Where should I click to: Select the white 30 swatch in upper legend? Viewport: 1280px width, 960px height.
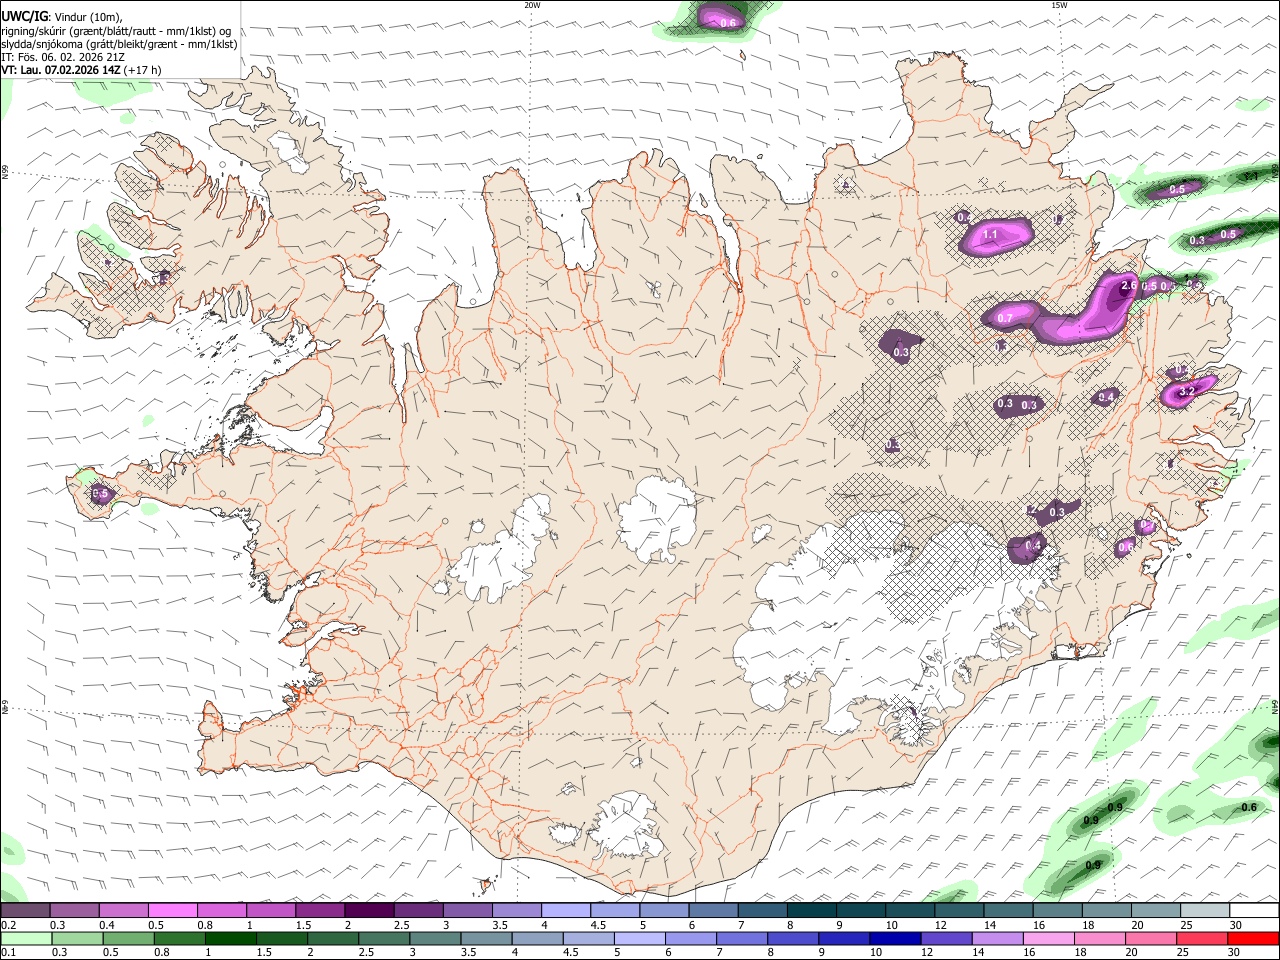(x=1255, y=911)
